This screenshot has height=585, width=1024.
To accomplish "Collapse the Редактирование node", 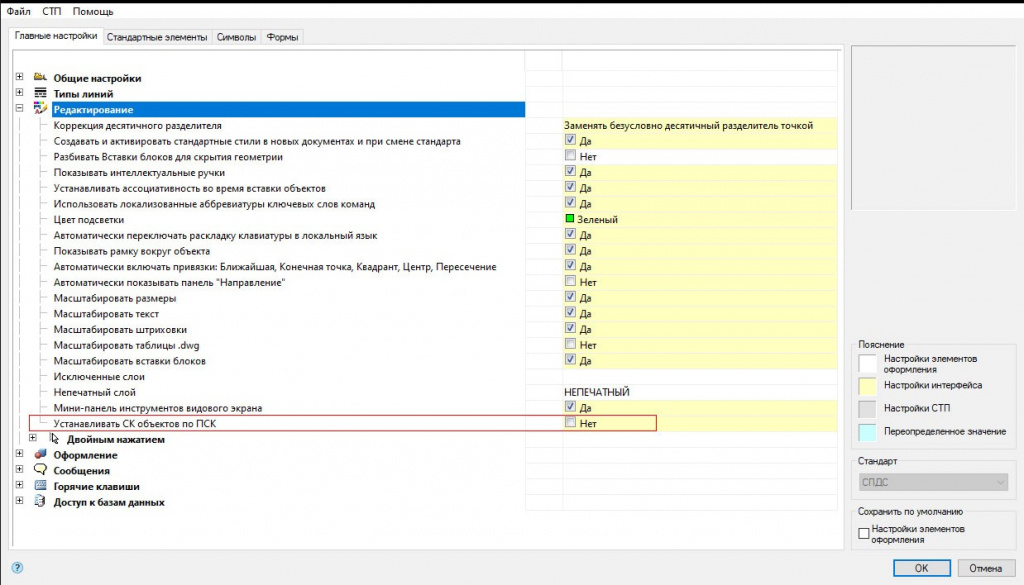I will [x=20, y=108].
